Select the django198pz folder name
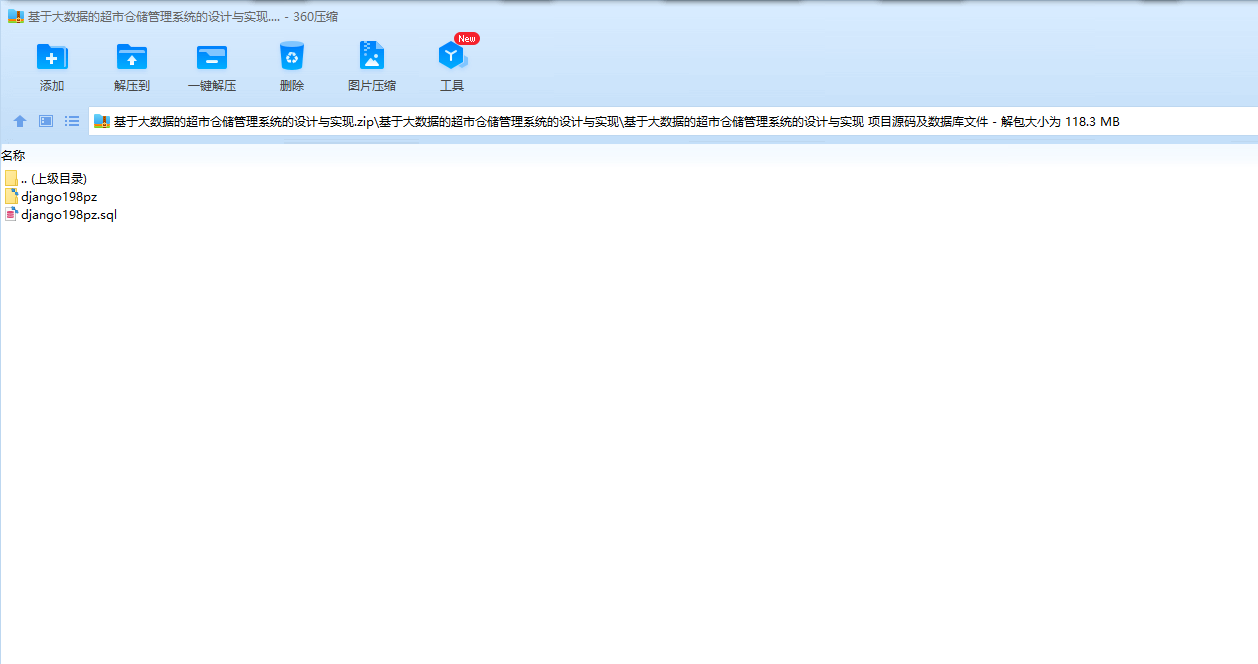 tap(59, 197)
